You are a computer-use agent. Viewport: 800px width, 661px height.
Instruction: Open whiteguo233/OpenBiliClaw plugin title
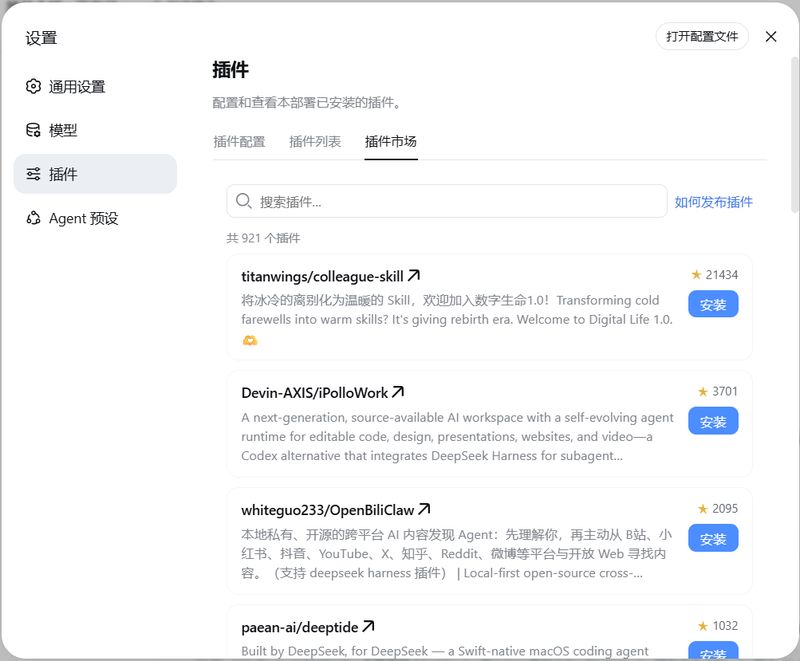point(328,510)
